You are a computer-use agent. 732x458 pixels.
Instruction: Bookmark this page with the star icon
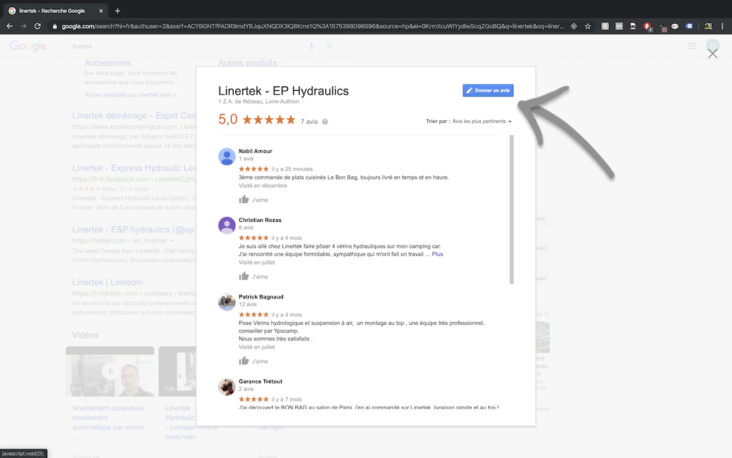[588, 26]
